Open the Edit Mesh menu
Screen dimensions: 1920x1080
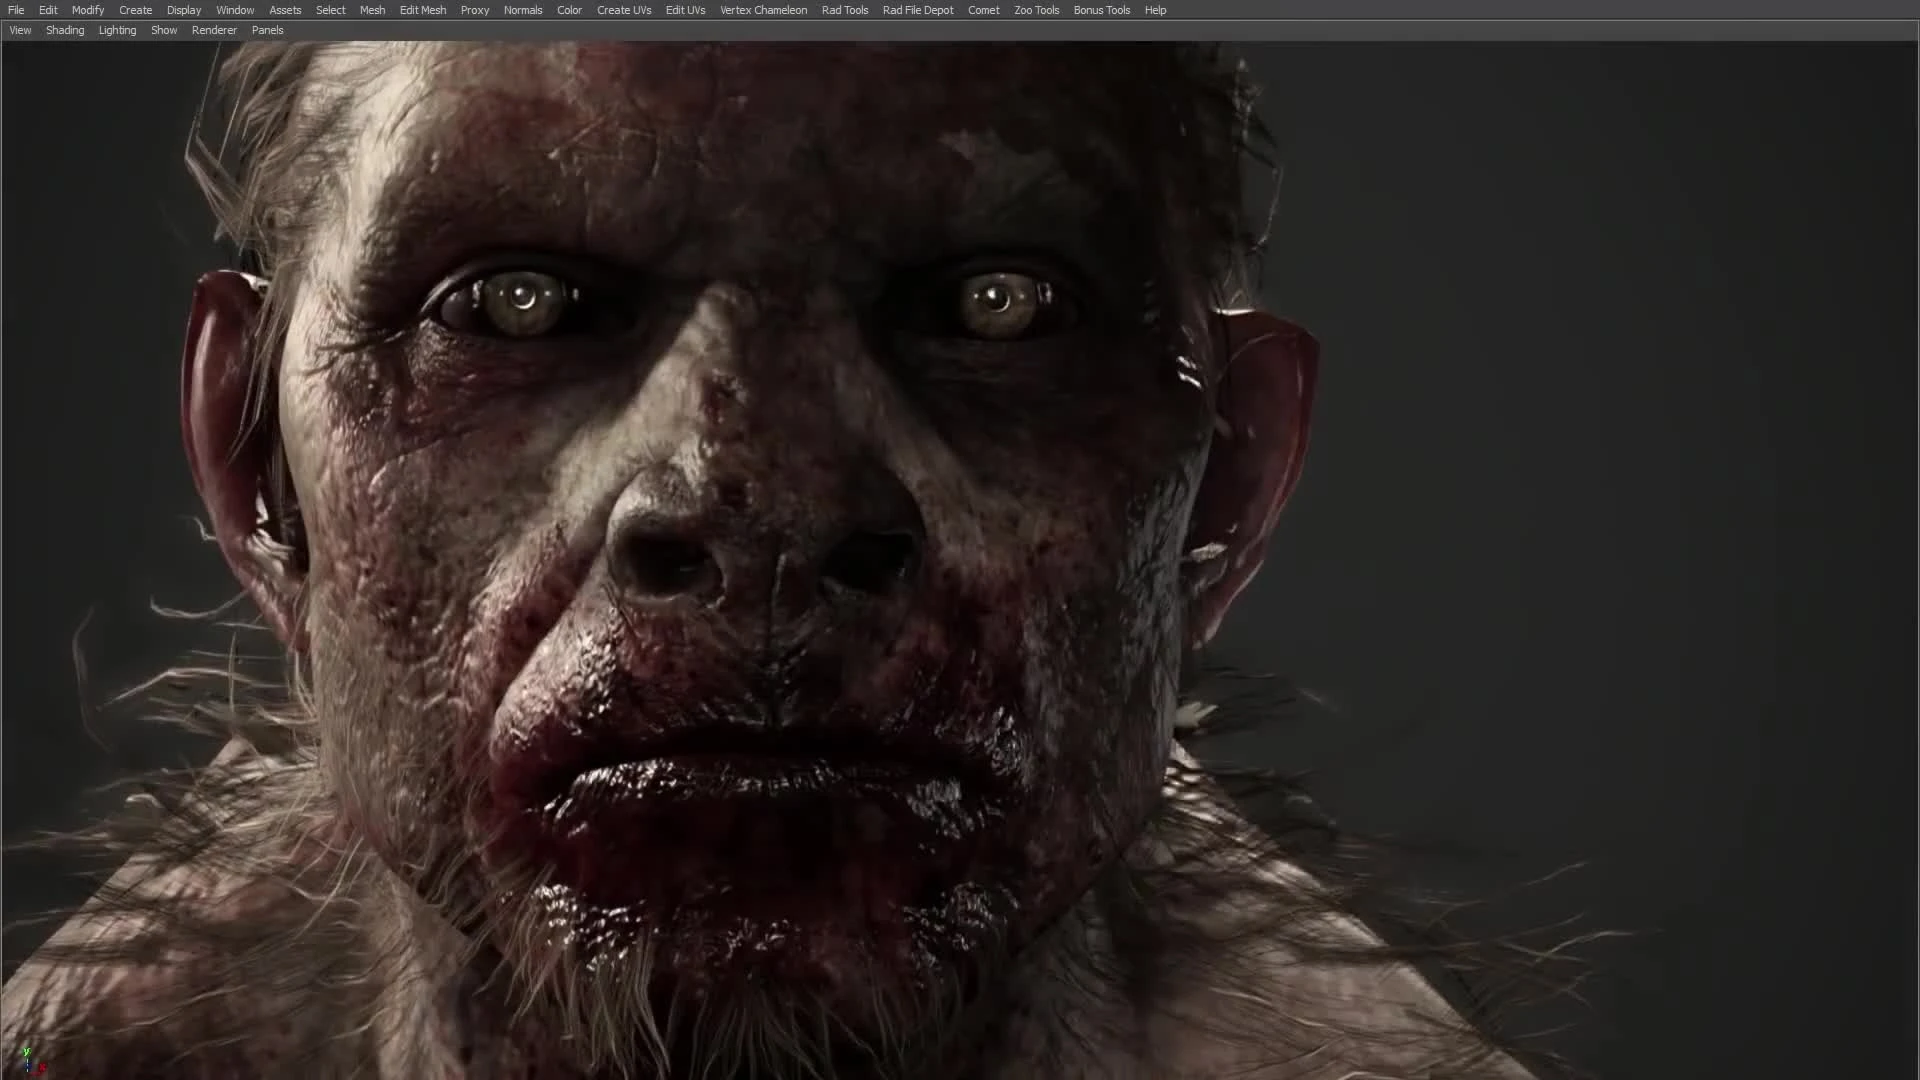pos(422,10)
